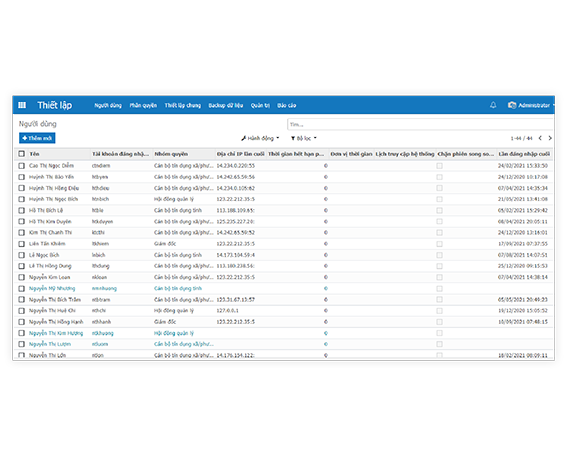Screen dimensions: 570x458
Task: Click the Thiết lập app title
Action: pyautogui.click(x=55, y=105)
